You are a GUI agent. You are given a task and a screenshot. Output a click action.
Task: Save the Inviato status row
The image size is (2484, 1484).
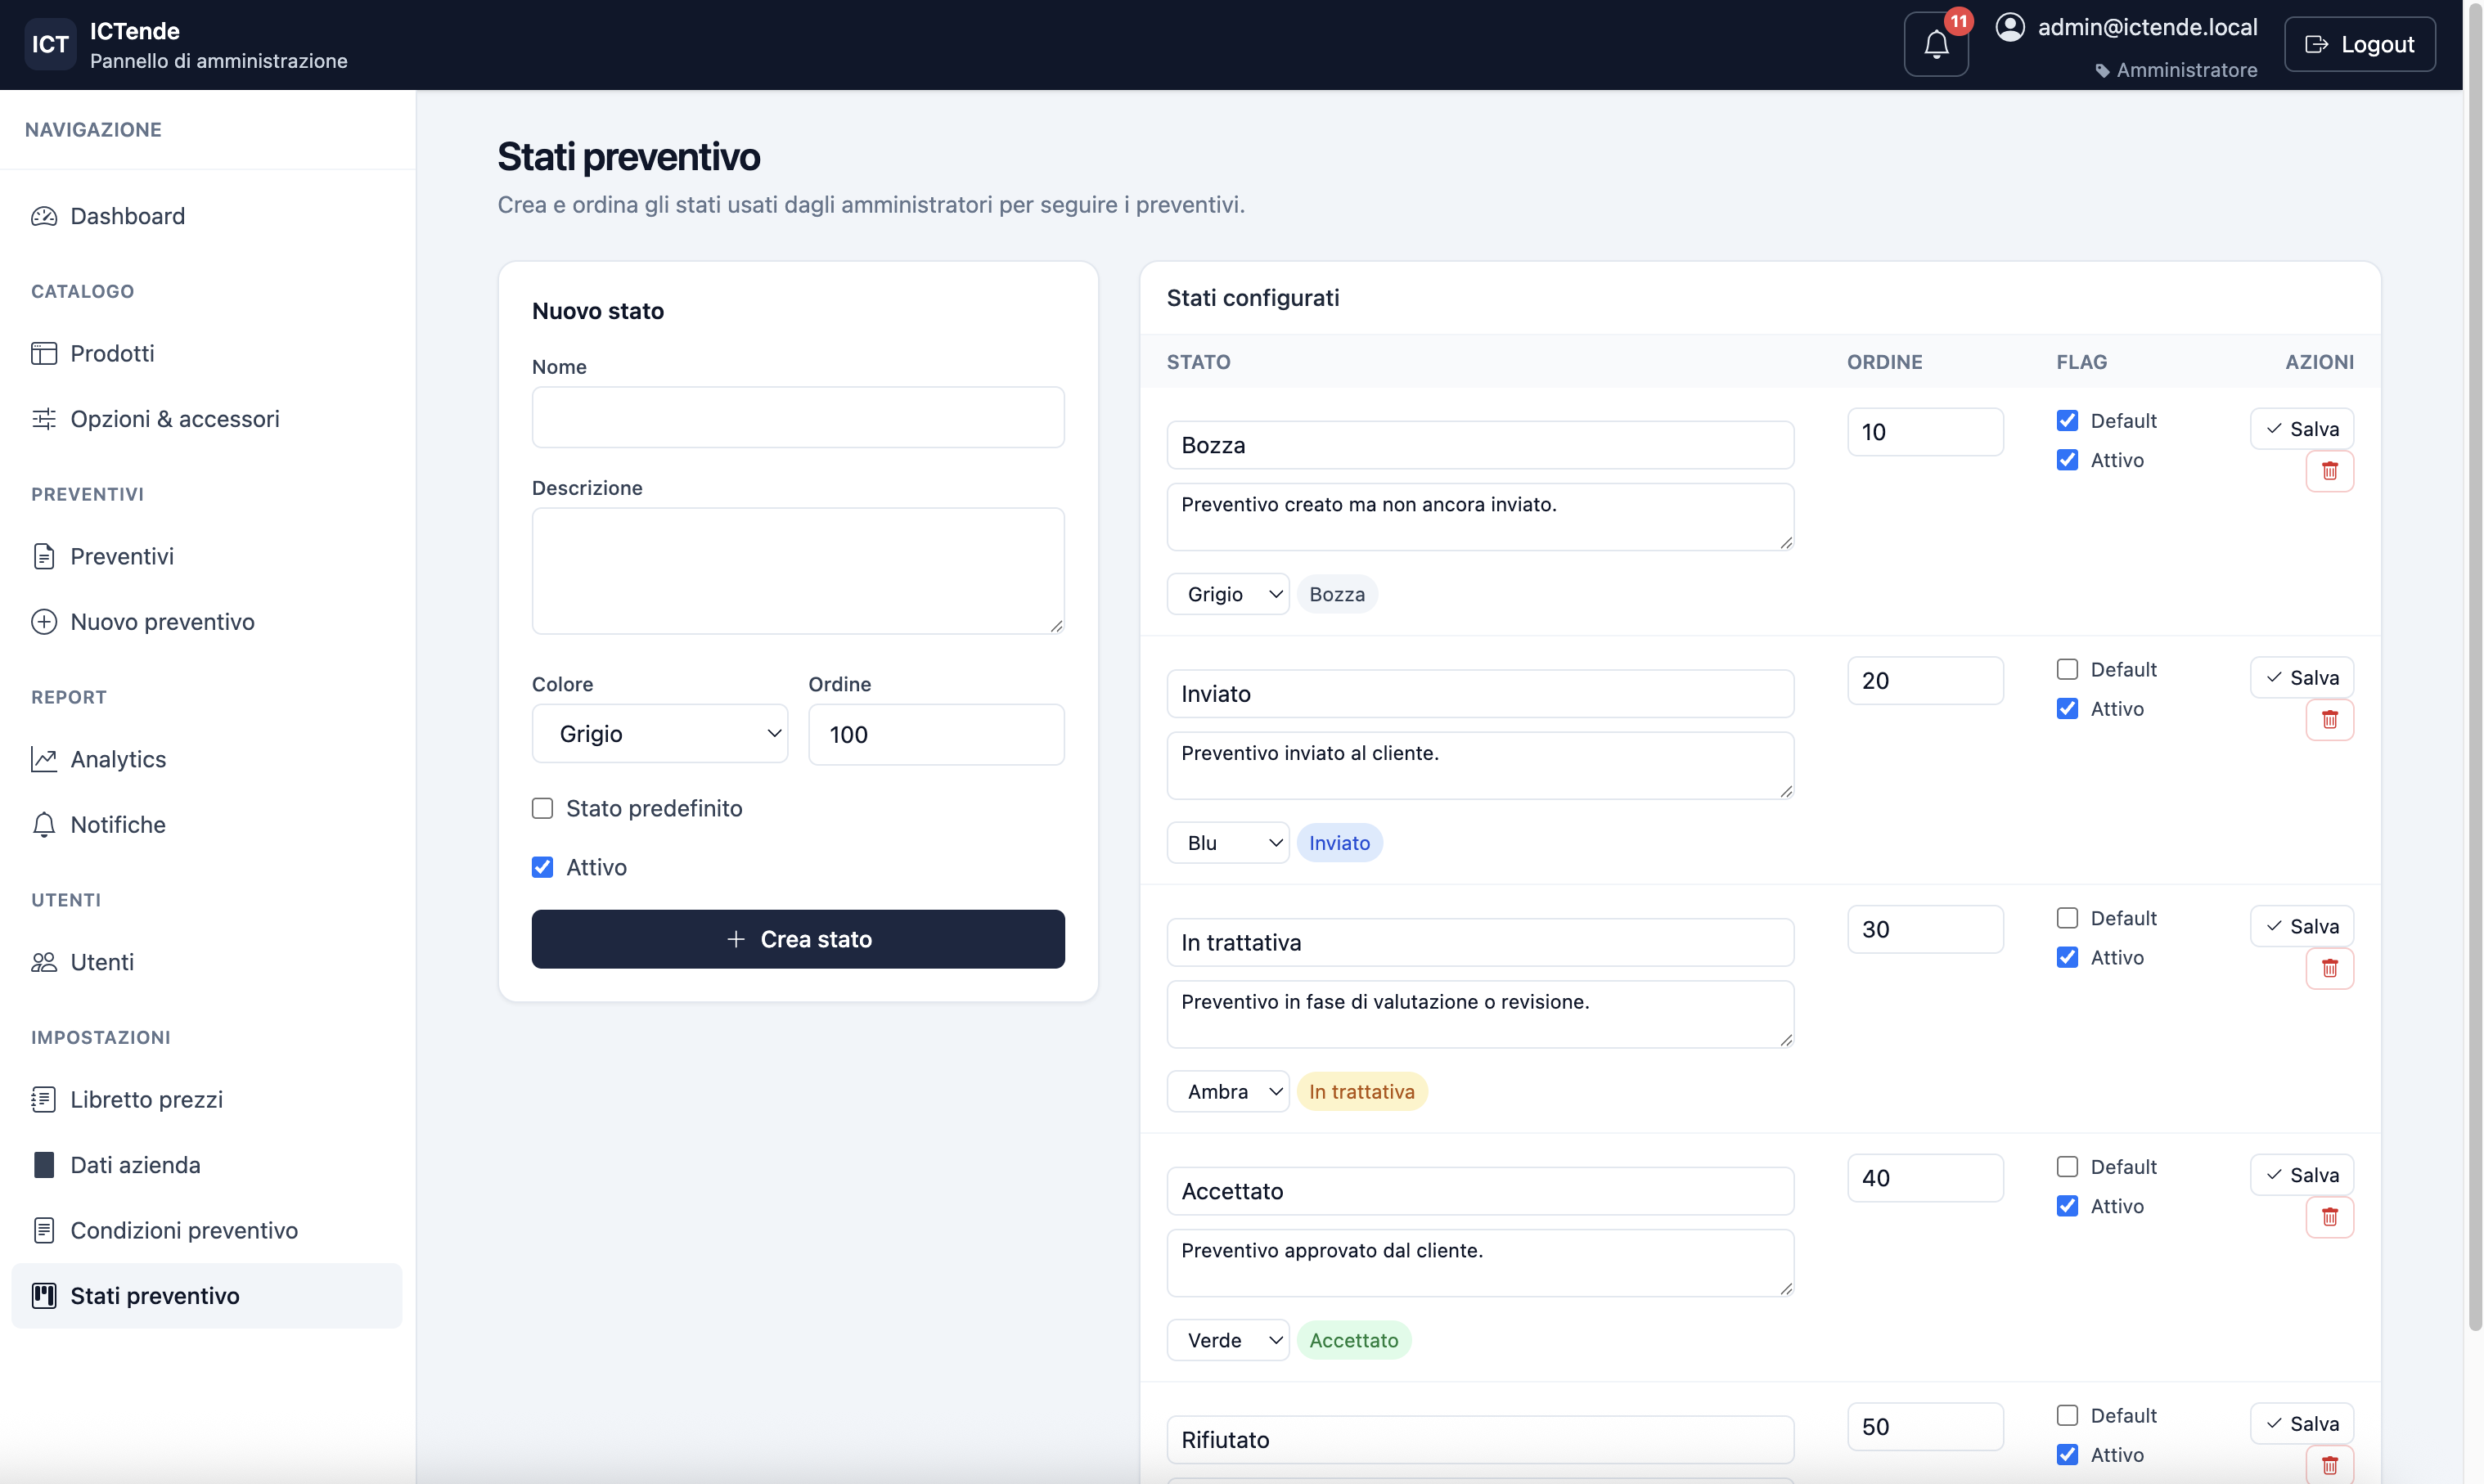point(2302,678)
